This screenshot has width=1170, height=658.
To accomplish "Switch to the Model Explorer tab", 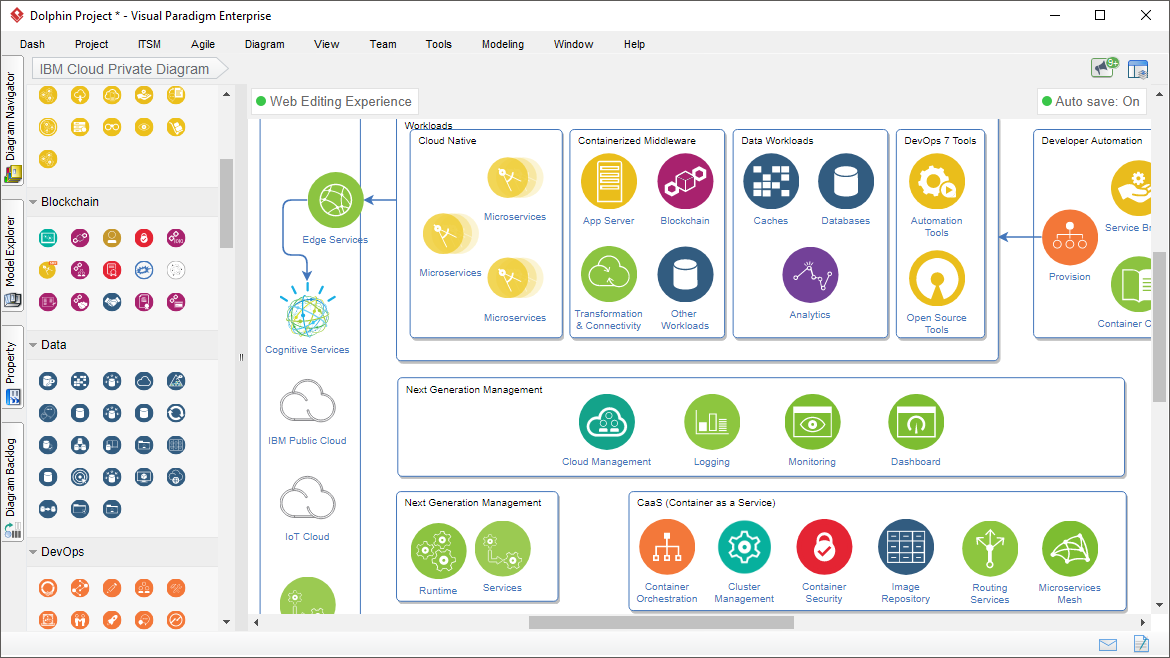I will (x=12, y=255).
